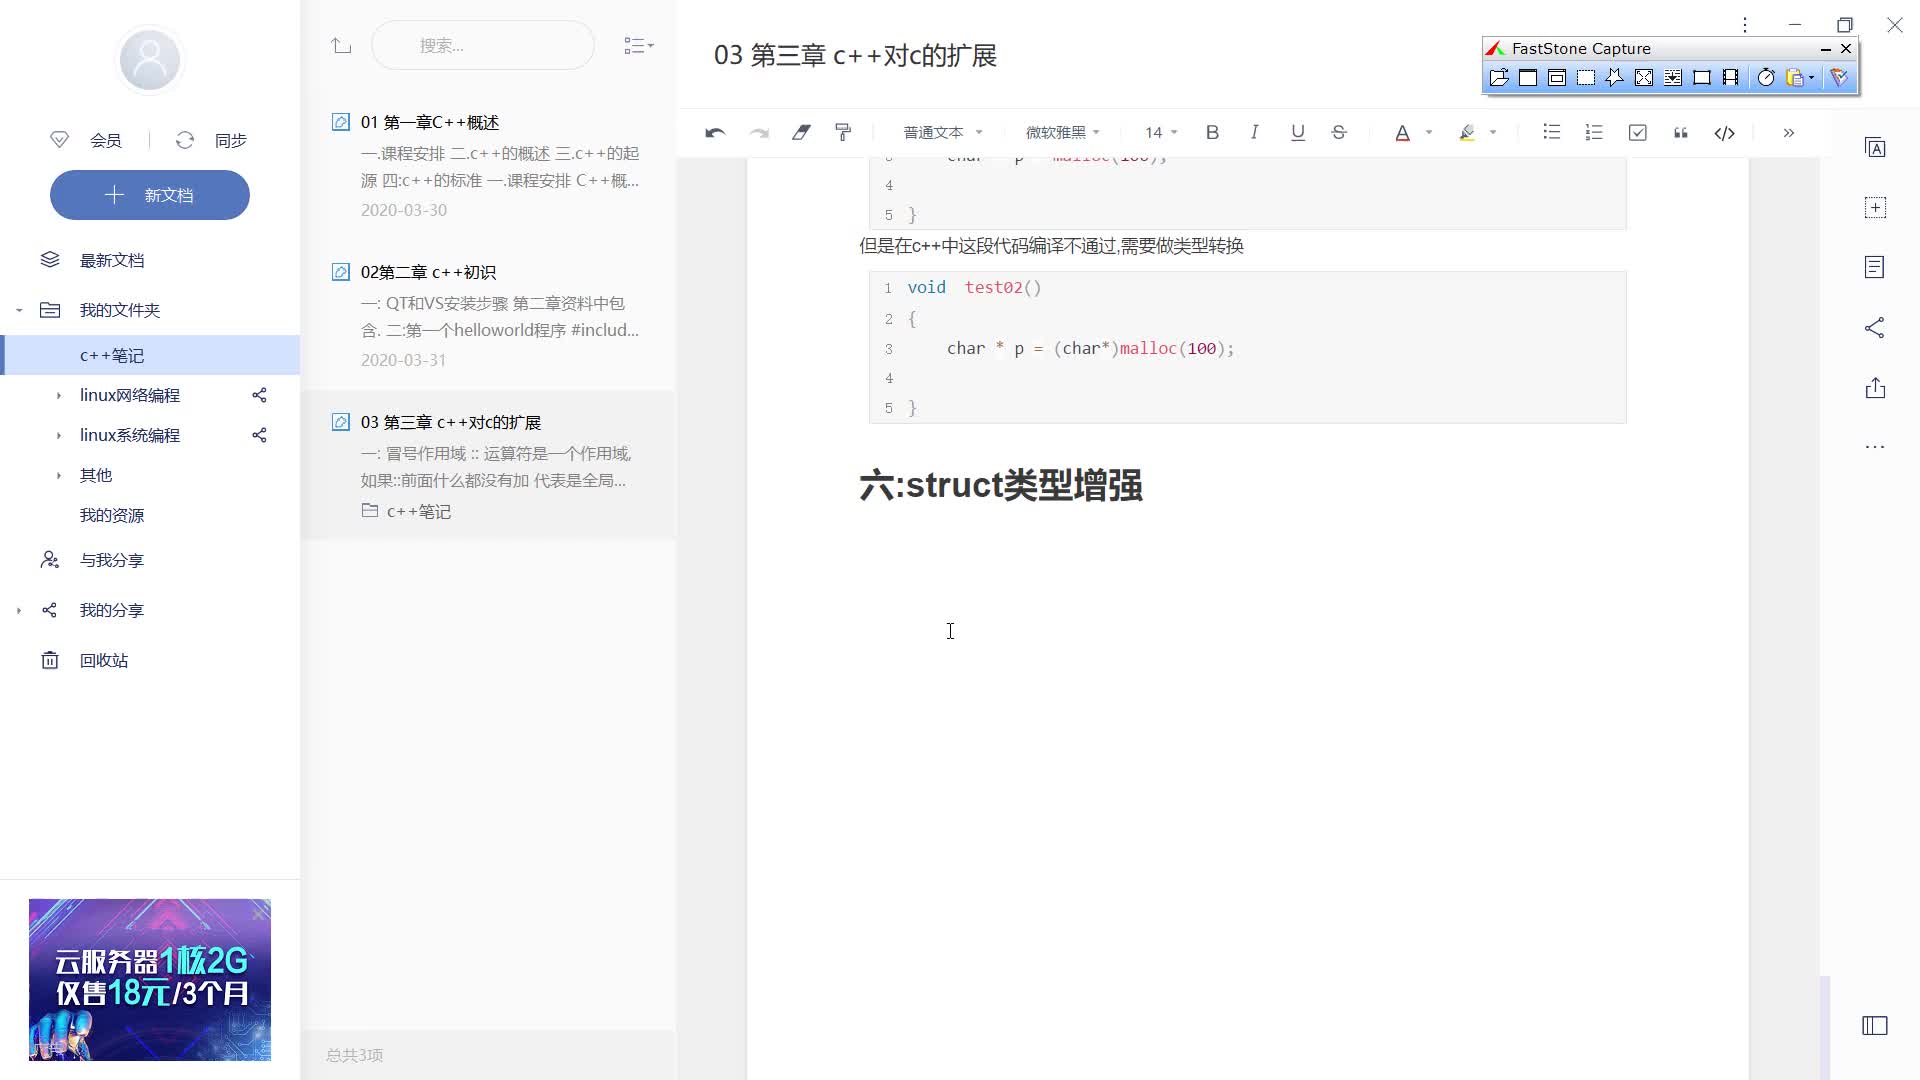Click the redo arrow in editor toolbar
The width and height of the screenshot is (1920, 1080).
(x=759, y=132)
